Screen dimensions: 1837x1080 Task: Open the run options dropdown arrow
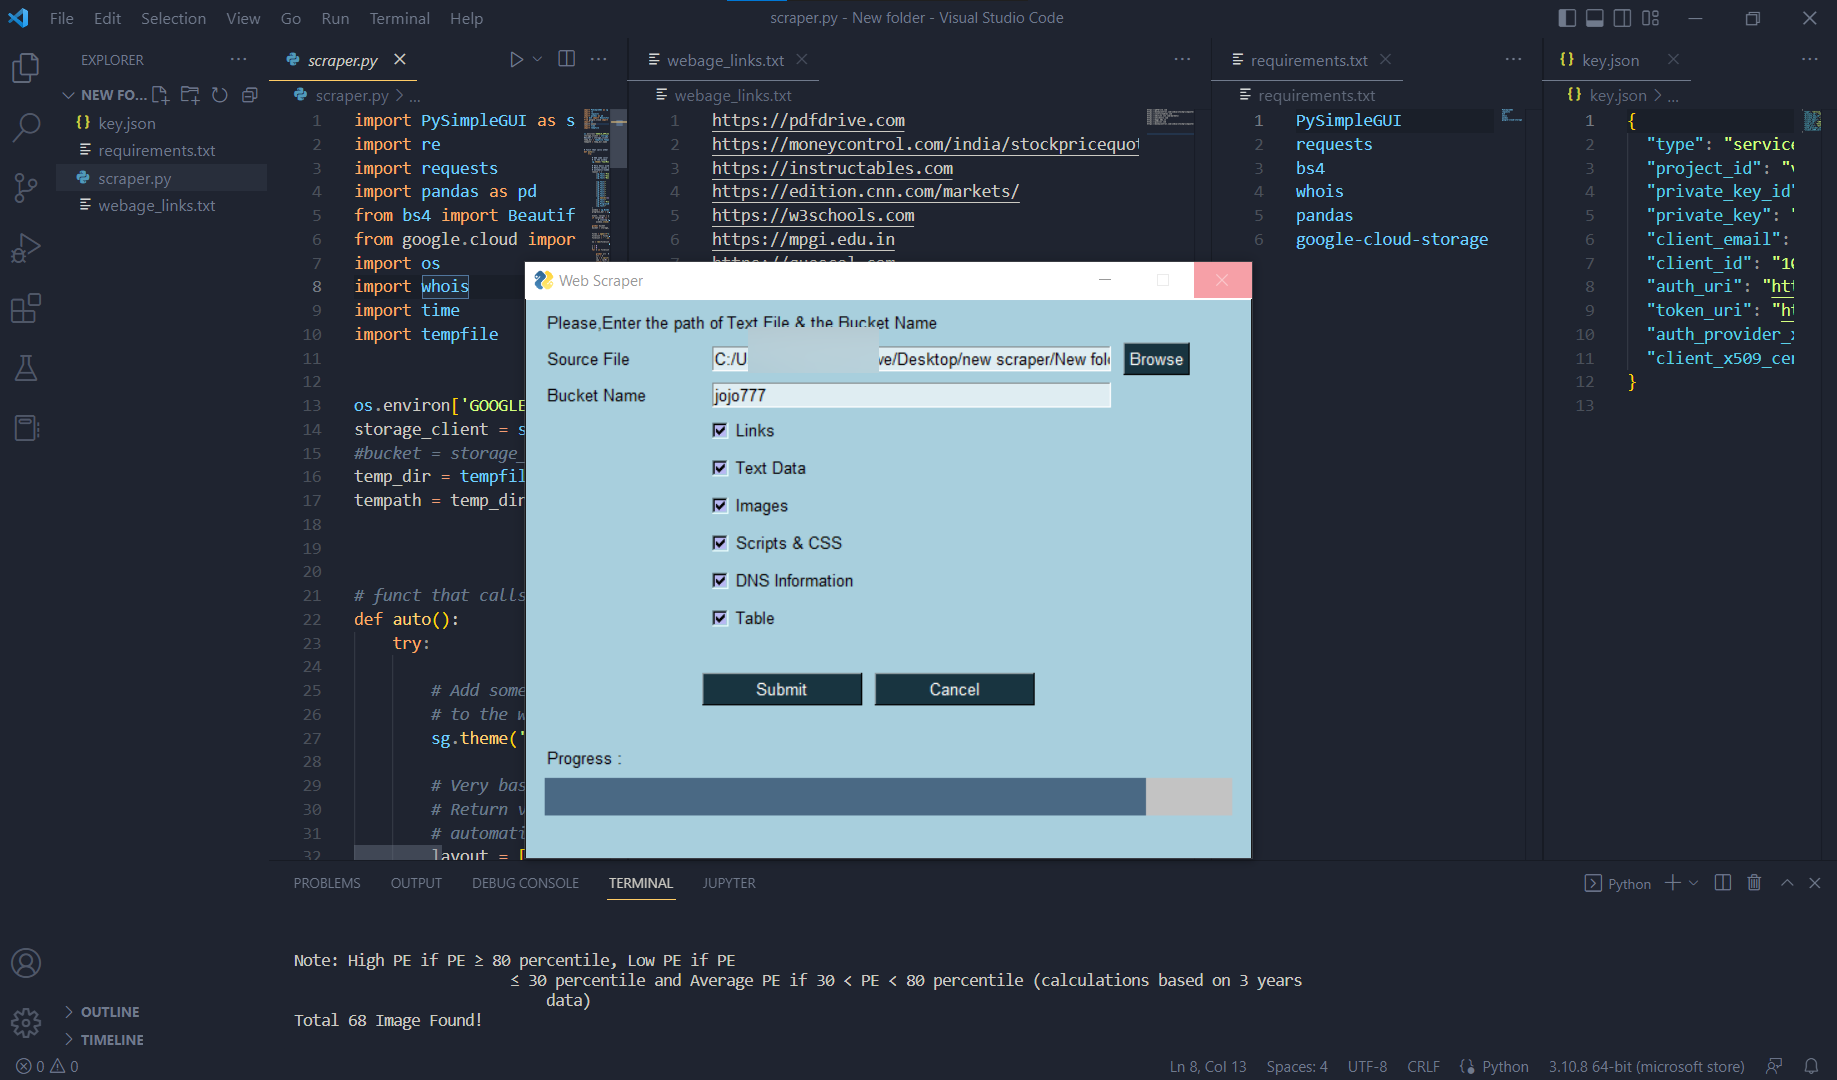pyautogui.click(x=537, y=59)
